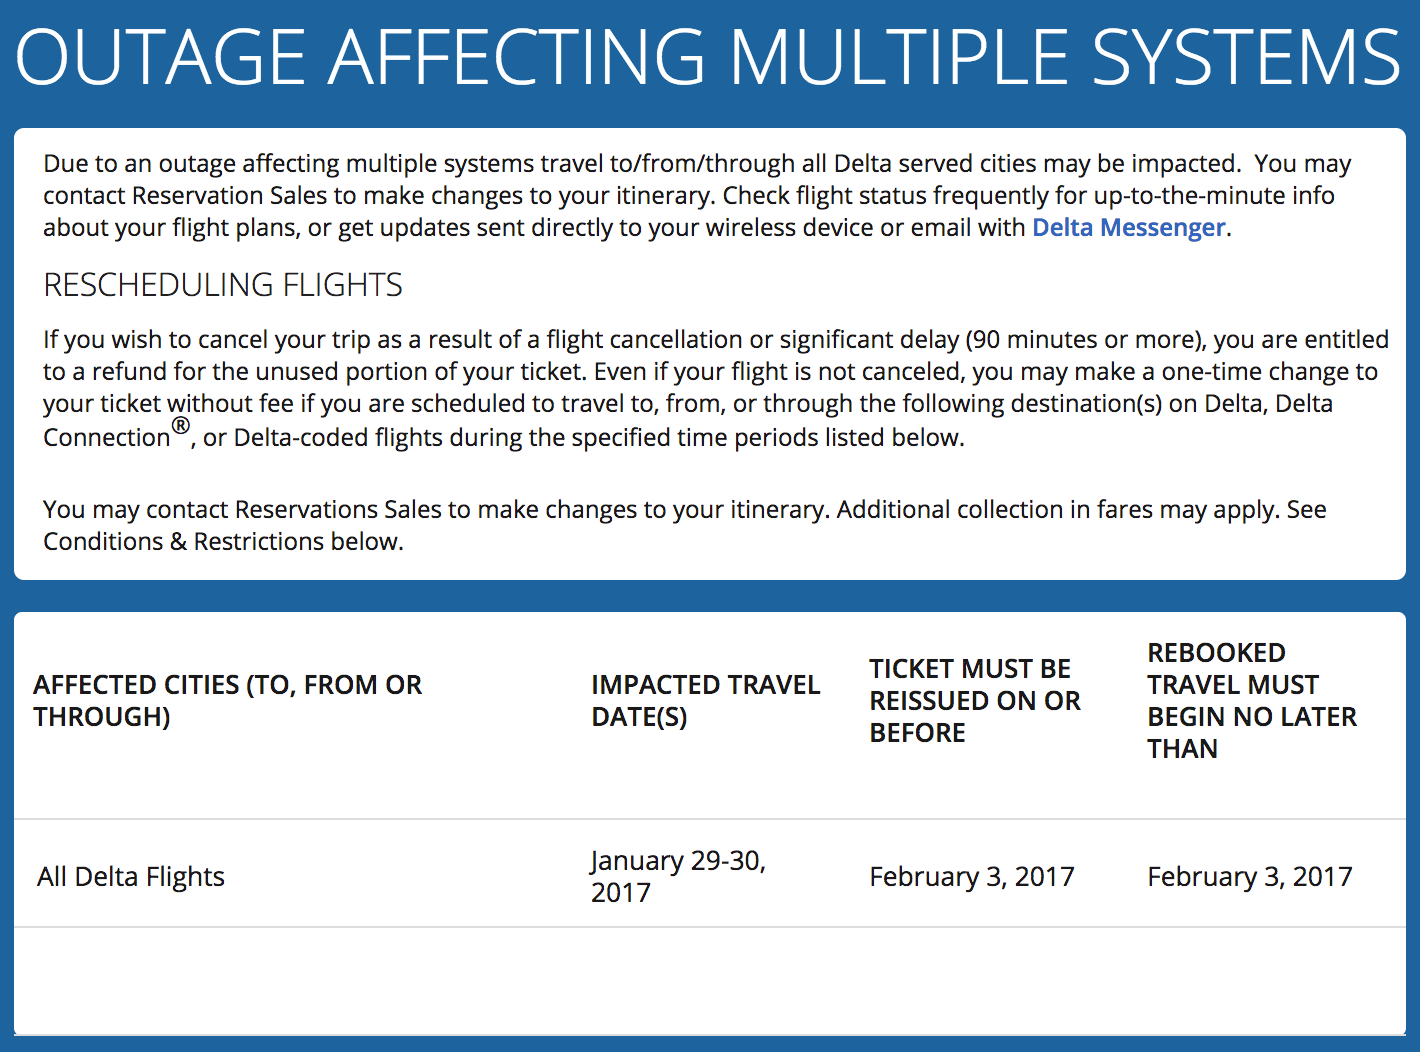Viewport: 1420px width, 1052px height.
Task: Select the 'Affected Cities (To, From or Through)' column header
Action: [x=228, y=701]
